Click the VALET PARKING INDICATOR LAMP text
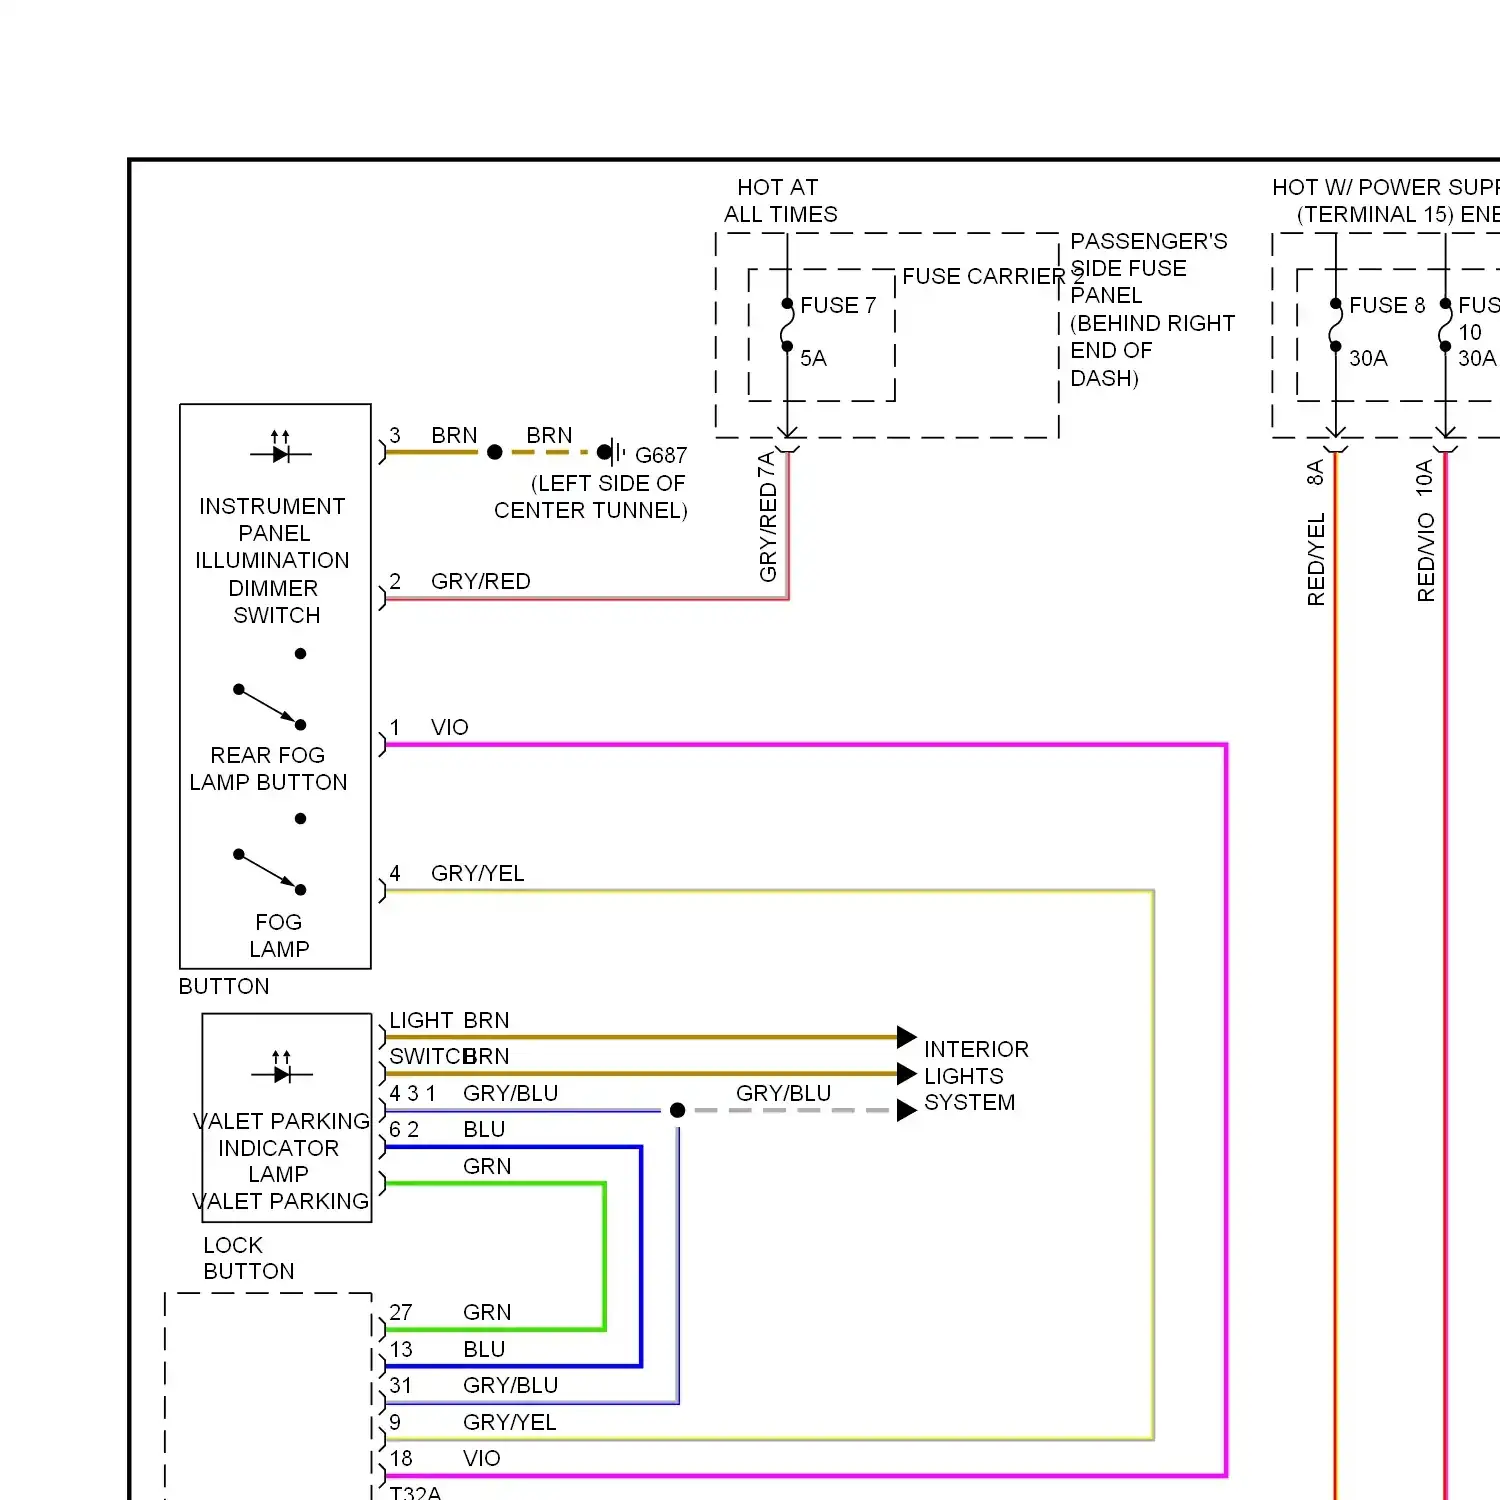This screenshot has width=1500, height=1500. tap(280, 1147)
